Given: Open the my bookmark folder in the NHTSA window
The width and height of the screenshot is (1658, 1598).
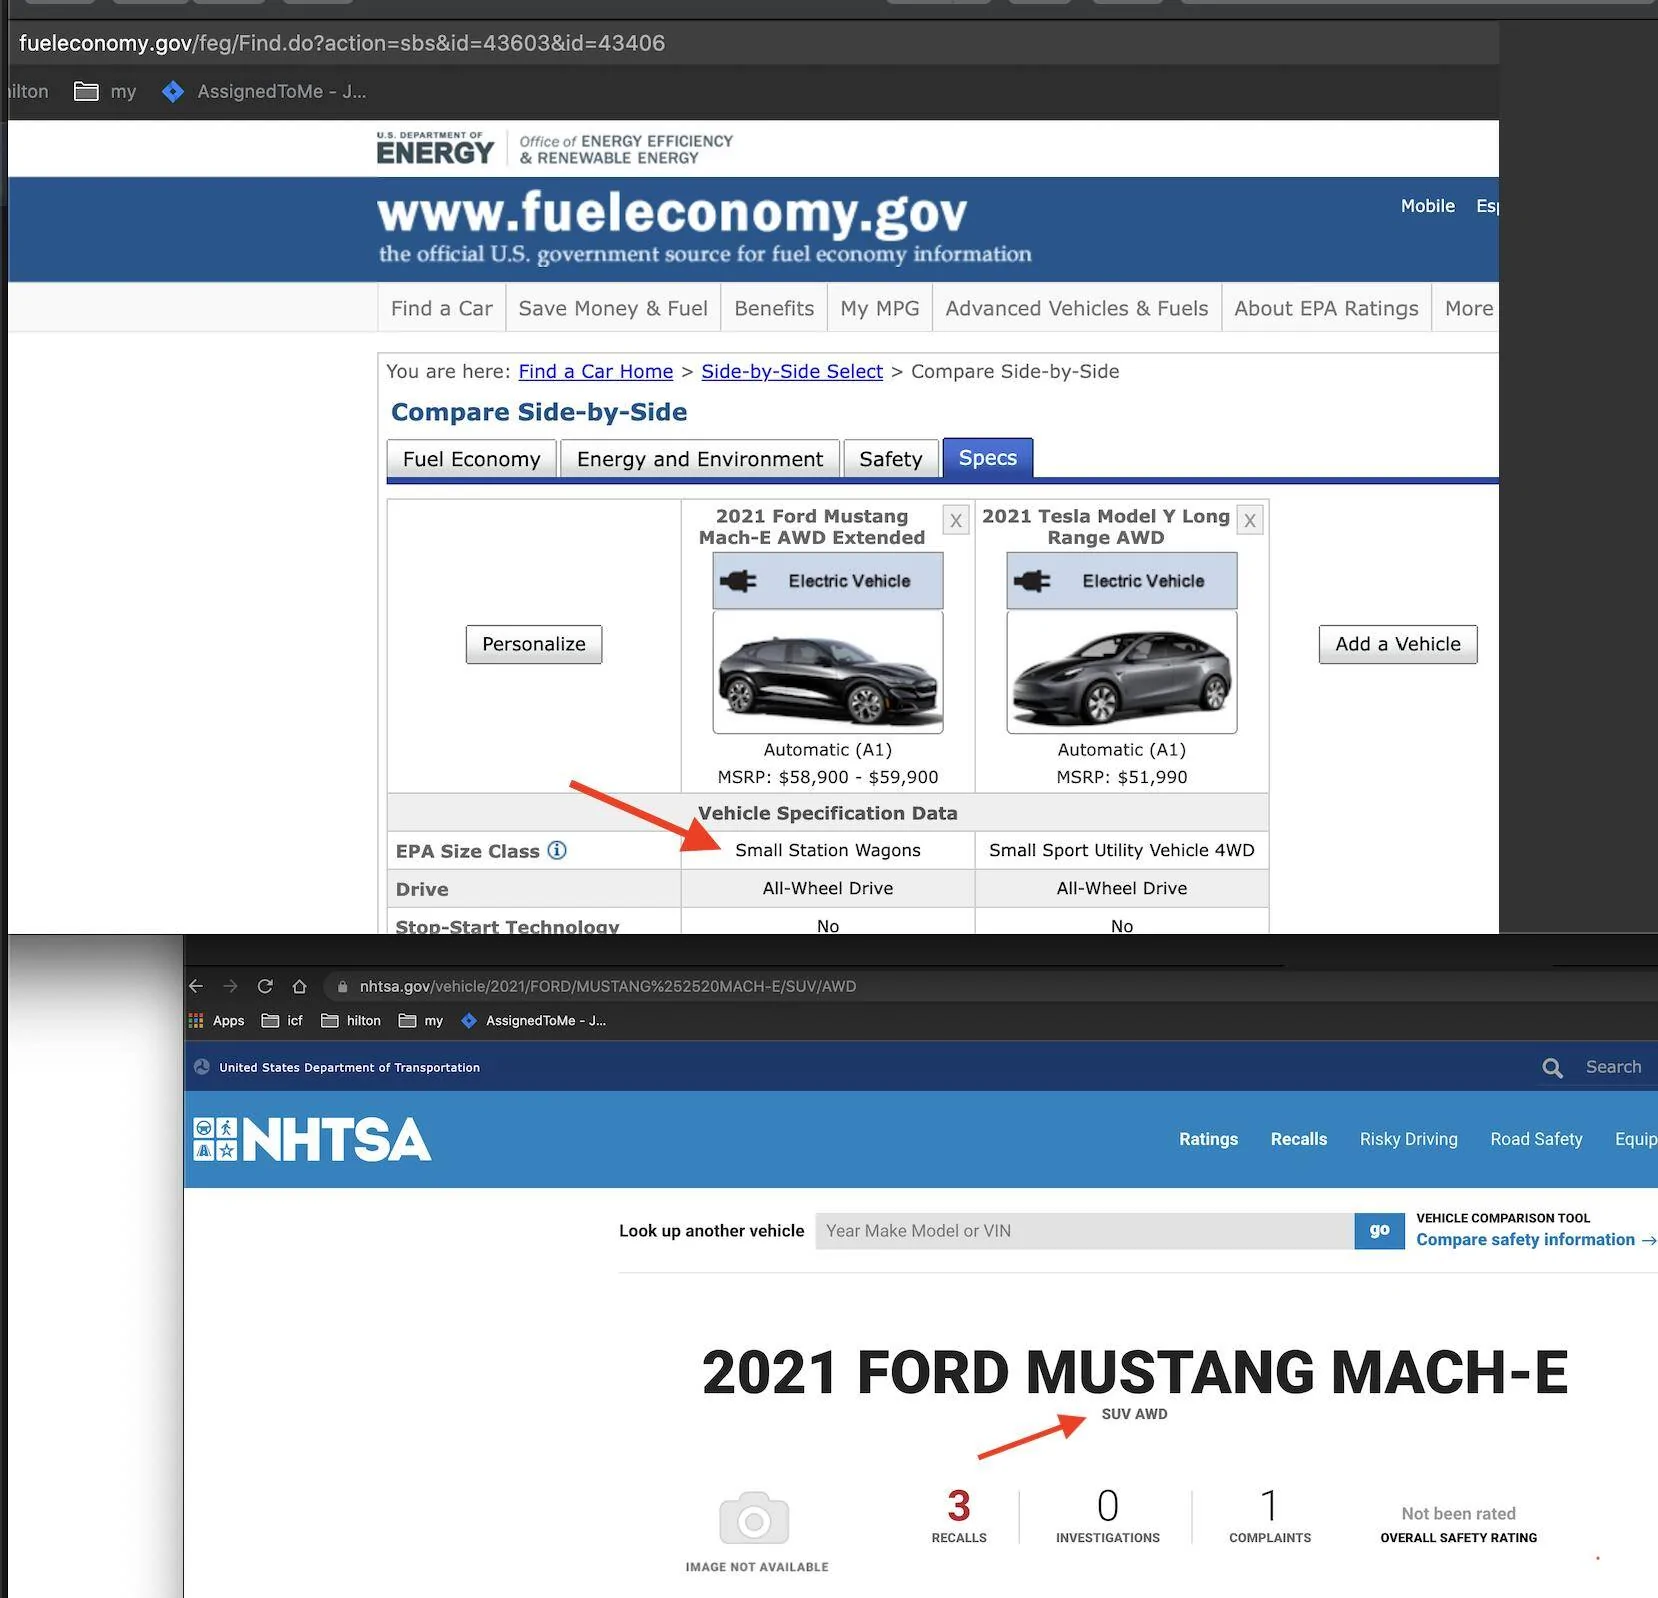Looking at the screenshot, I should point(421,1020).
